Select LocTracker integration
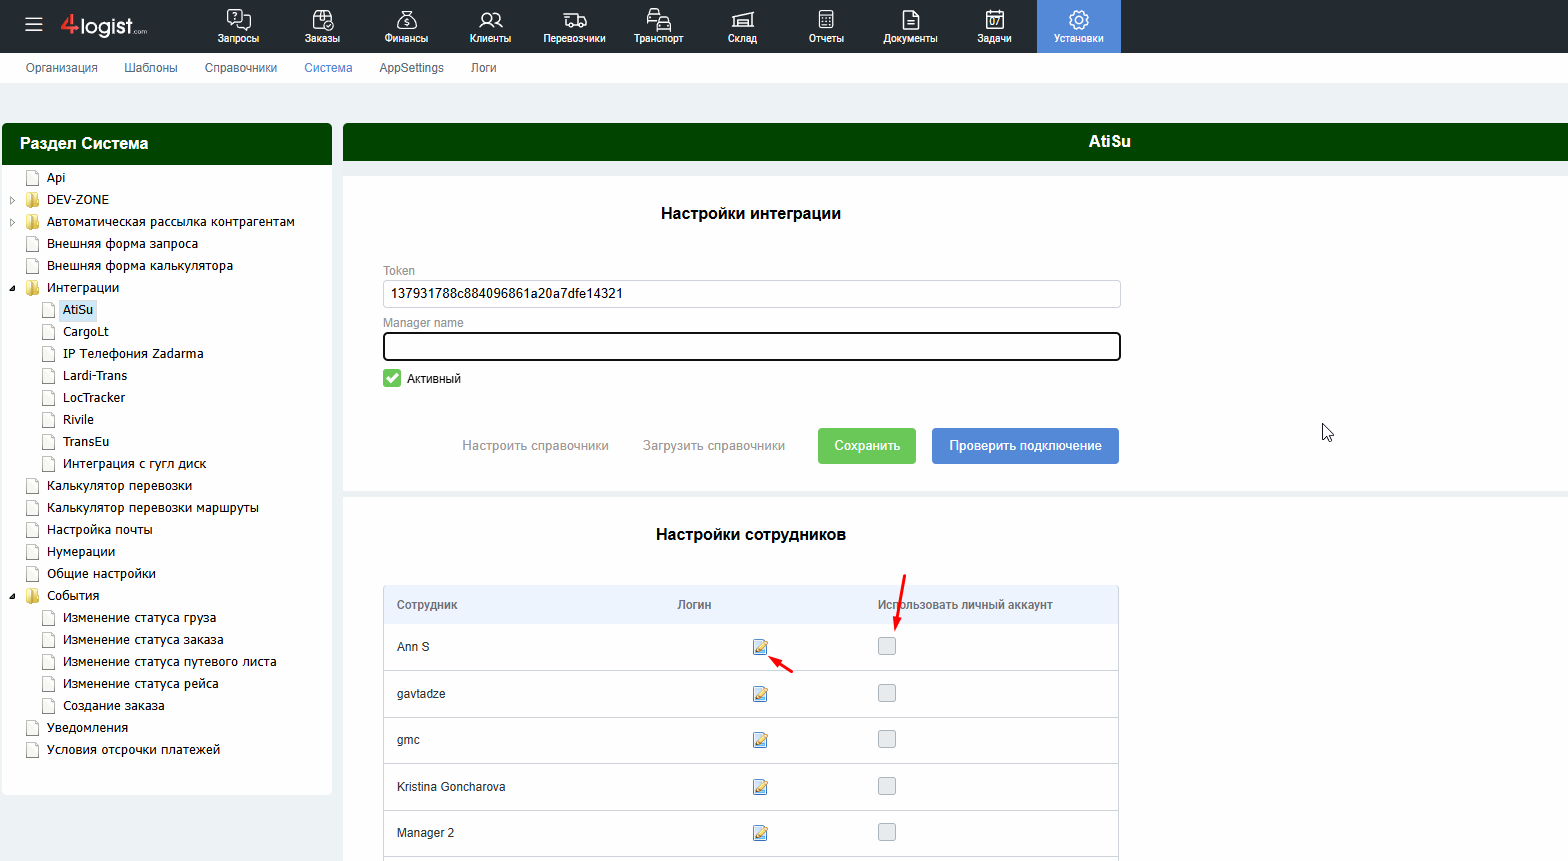 pyautogui.click(x=94, y=398)
